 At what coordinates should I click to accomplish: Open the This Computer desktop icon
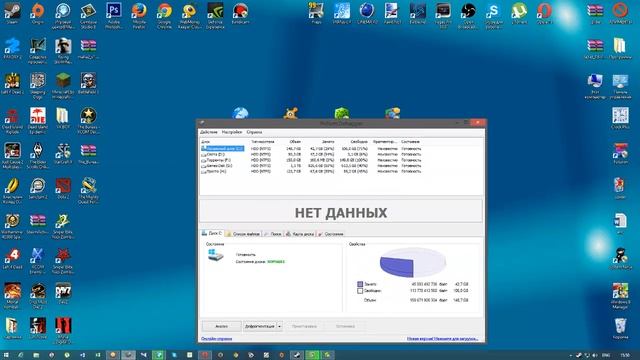click(x=595, y=86)
